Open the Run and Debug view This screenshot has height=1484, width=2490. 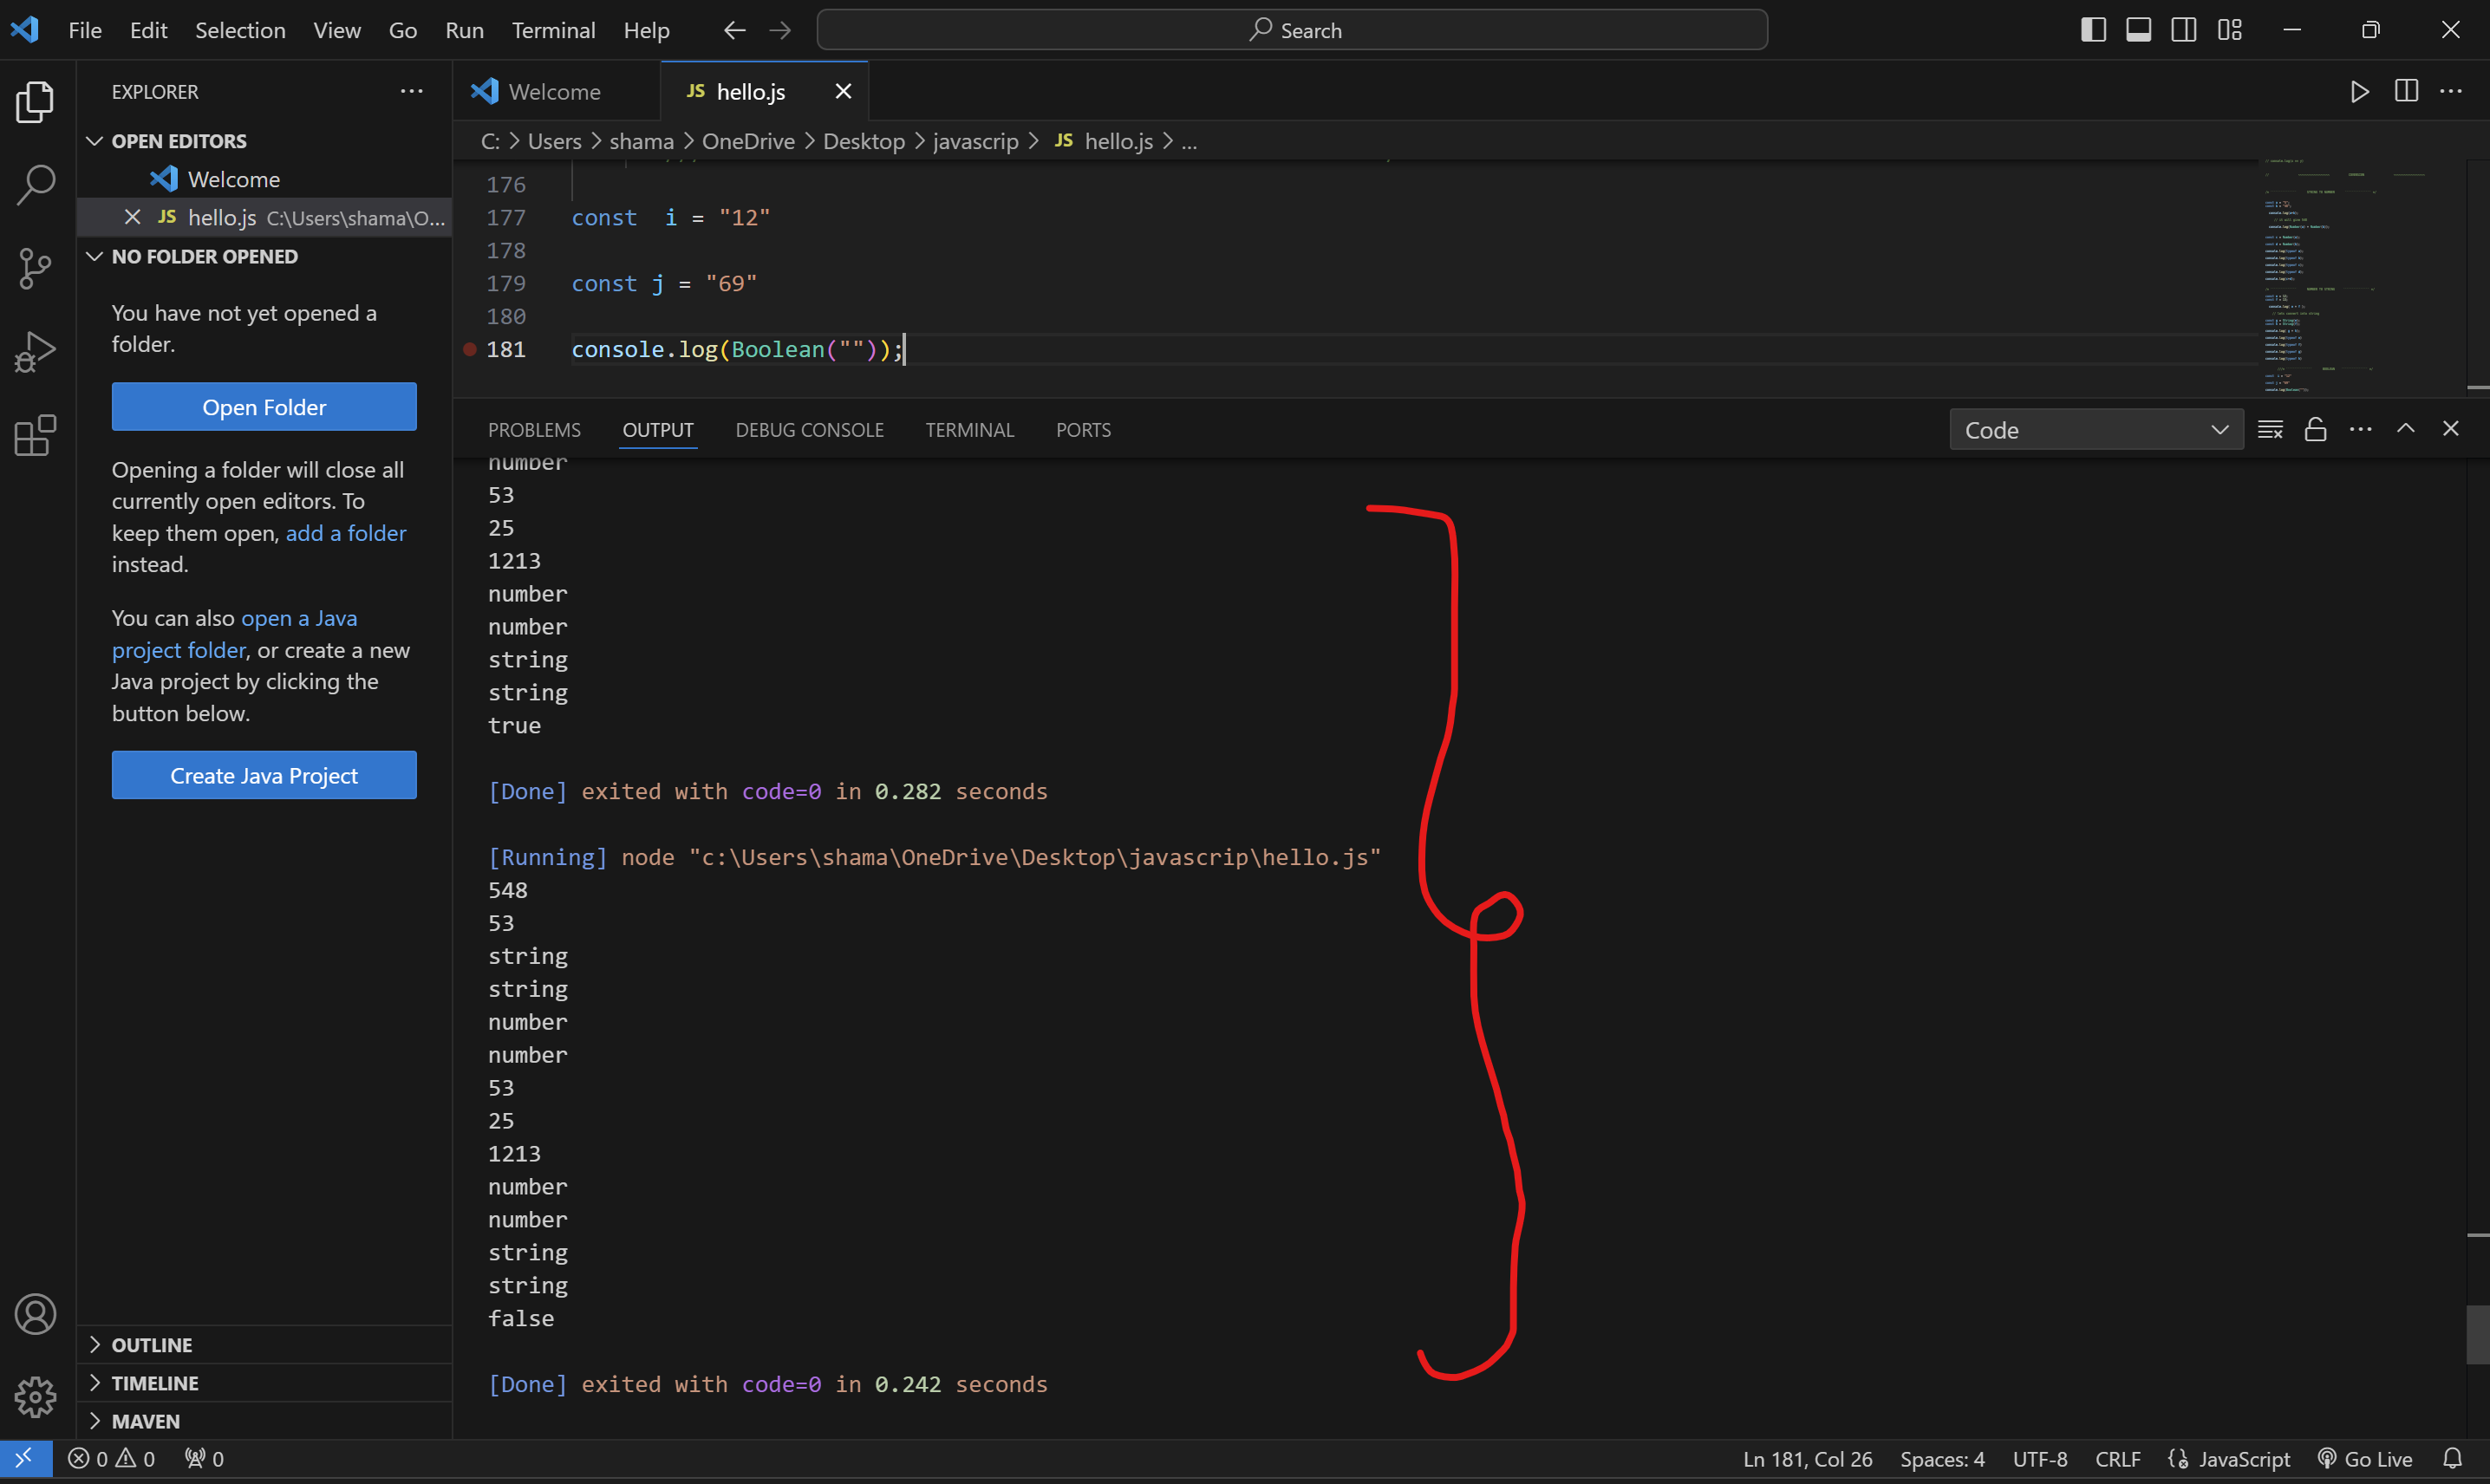36,351
